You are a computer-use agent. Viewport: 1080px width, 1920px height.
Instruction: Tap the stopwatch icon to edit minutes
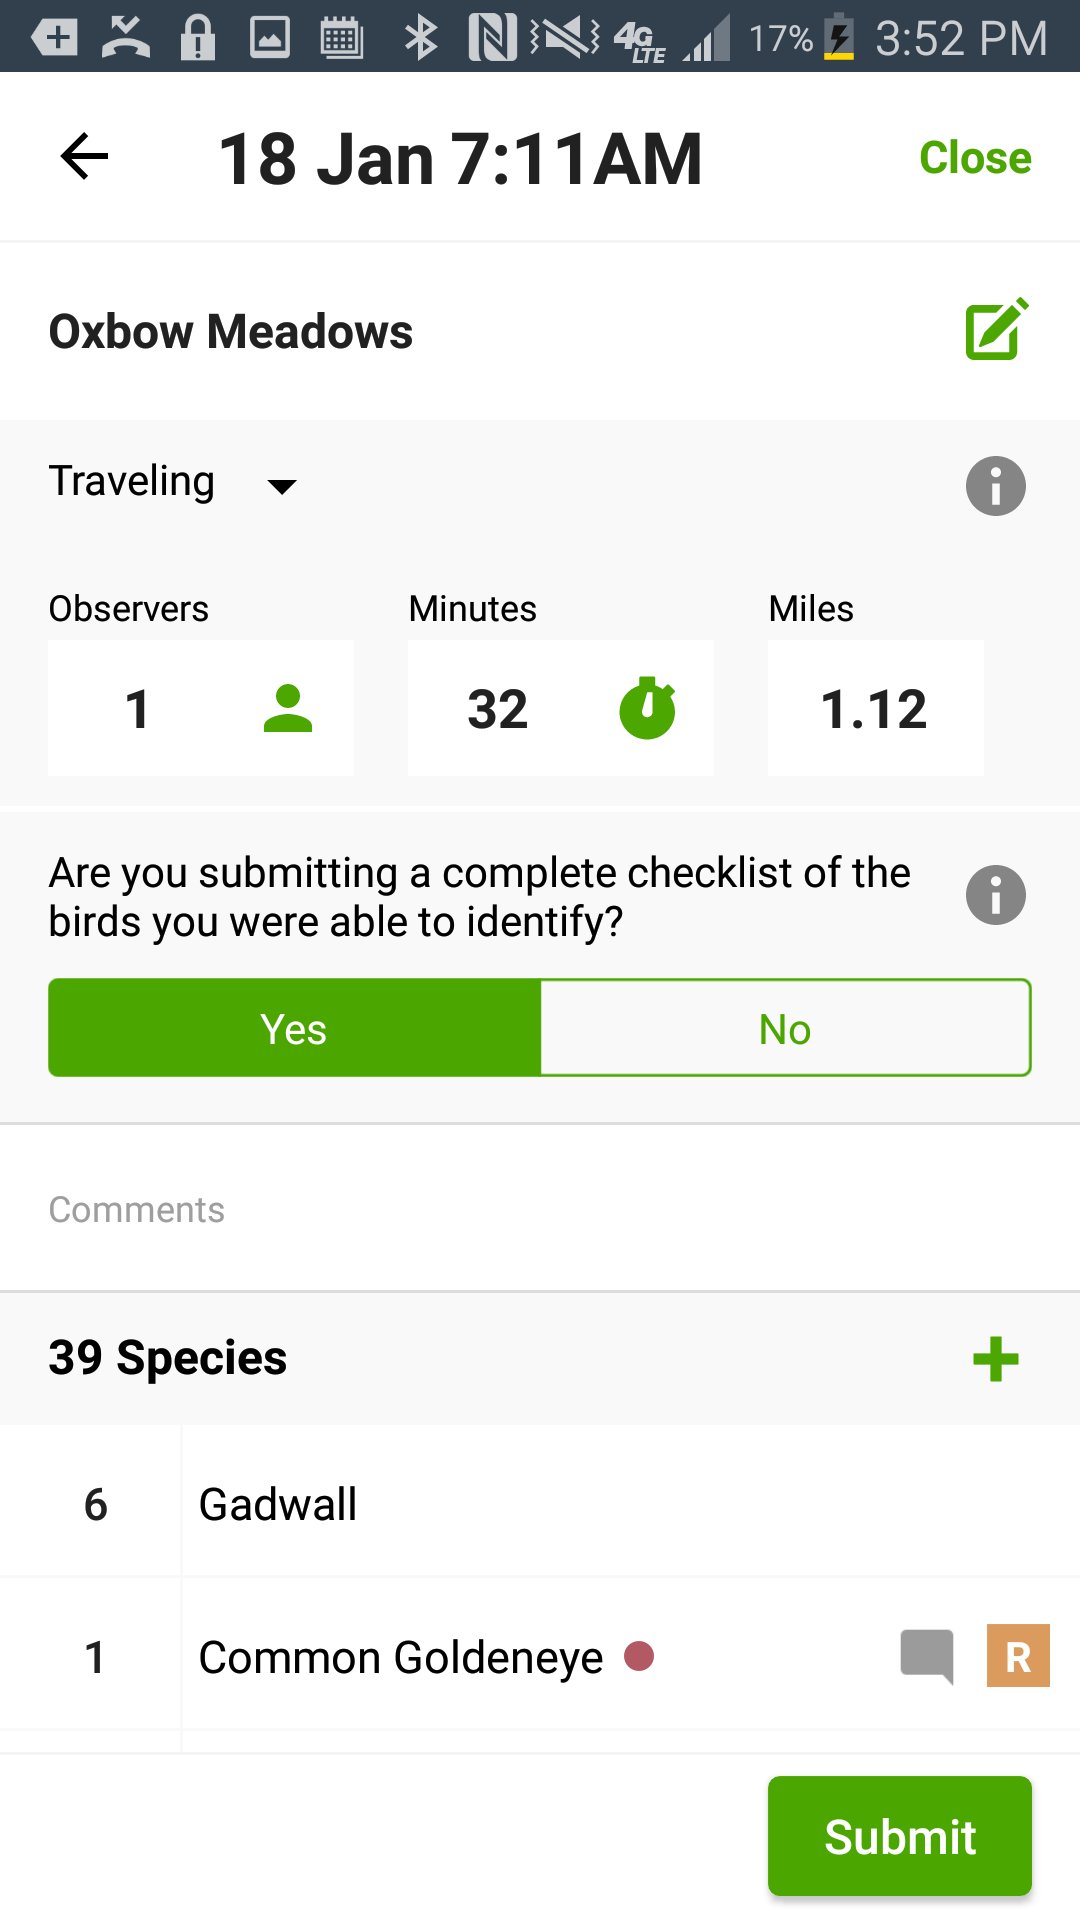click(646, 708)
